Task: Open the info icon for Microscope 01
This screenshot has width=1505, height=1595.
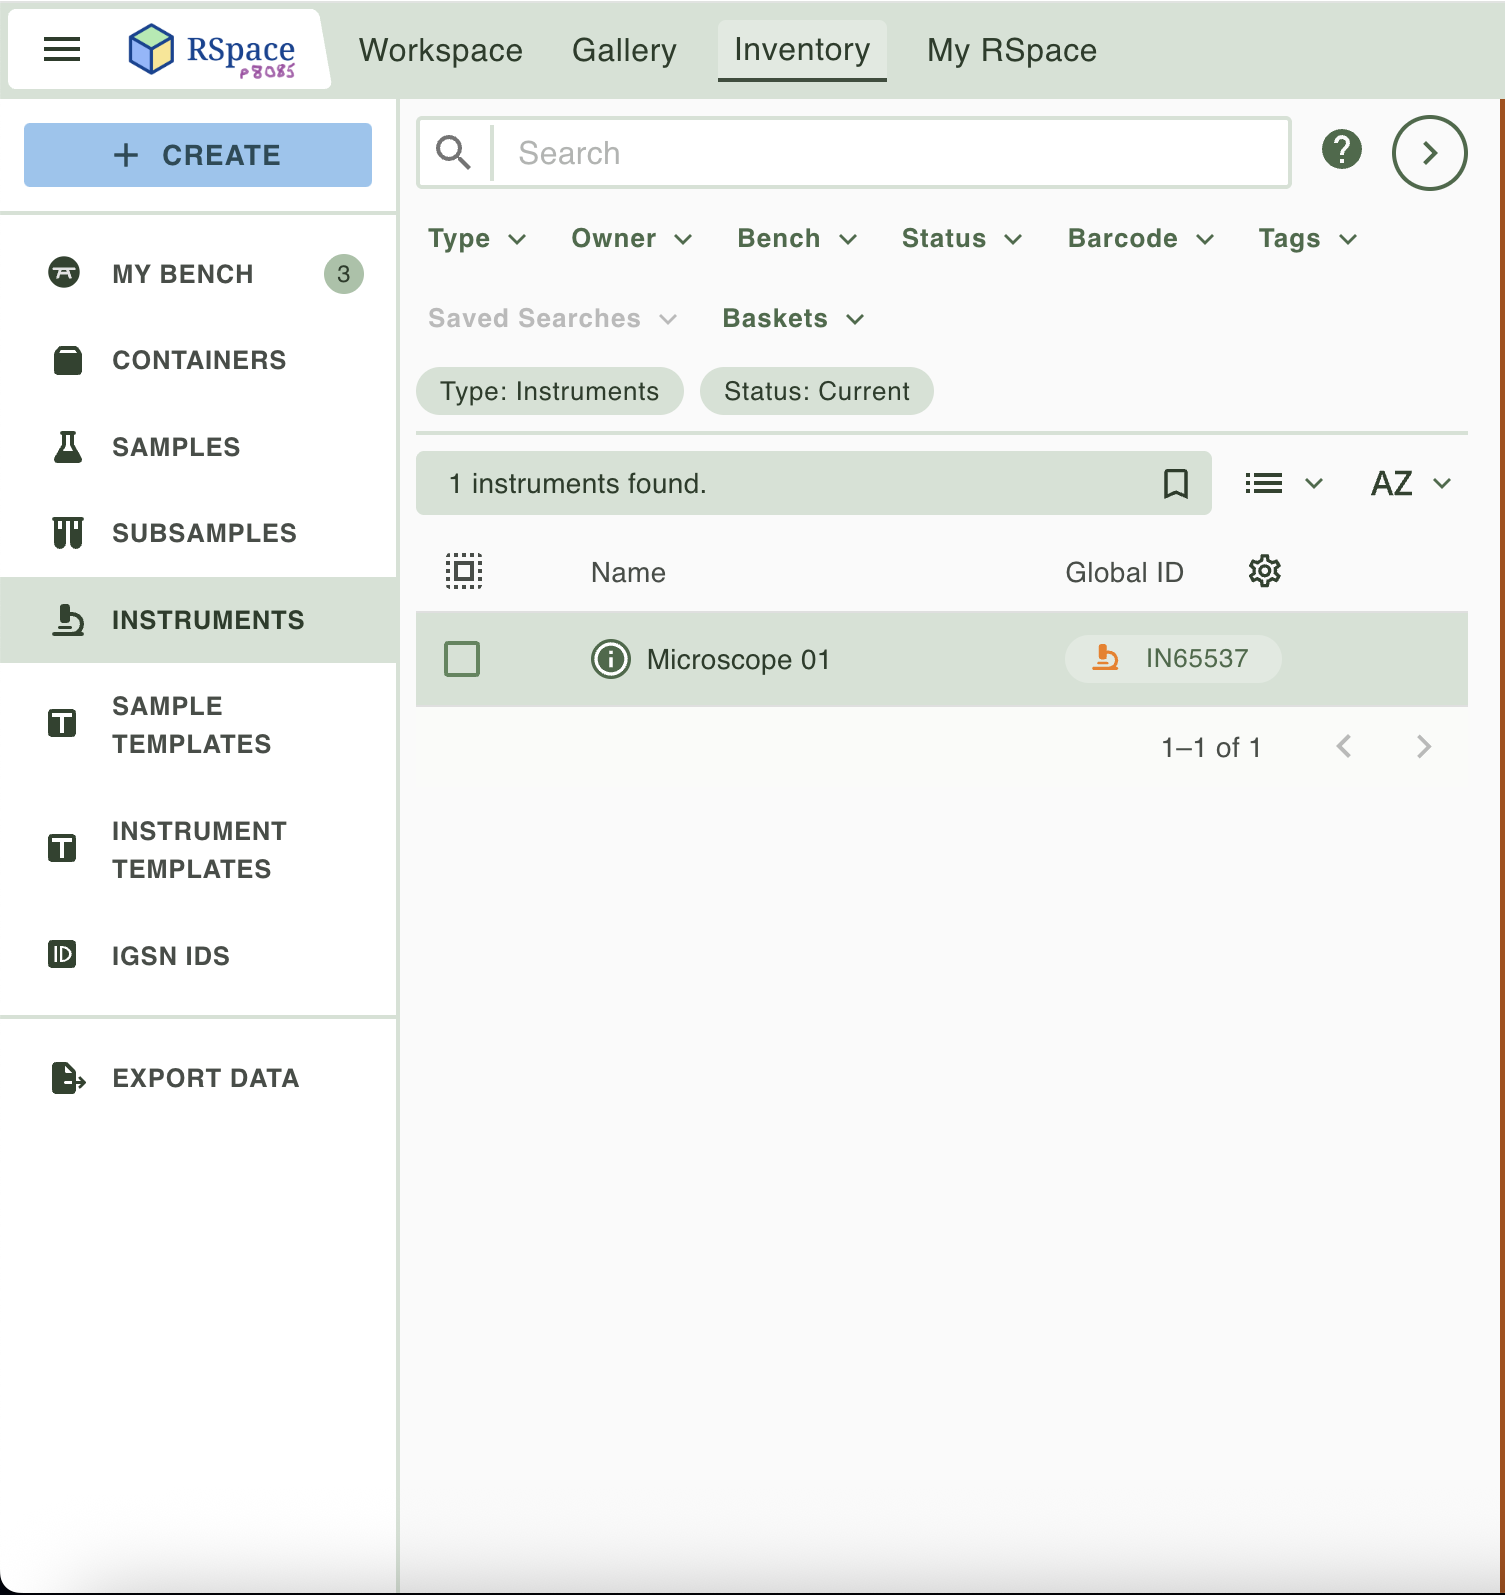Action: pos(611,659)
